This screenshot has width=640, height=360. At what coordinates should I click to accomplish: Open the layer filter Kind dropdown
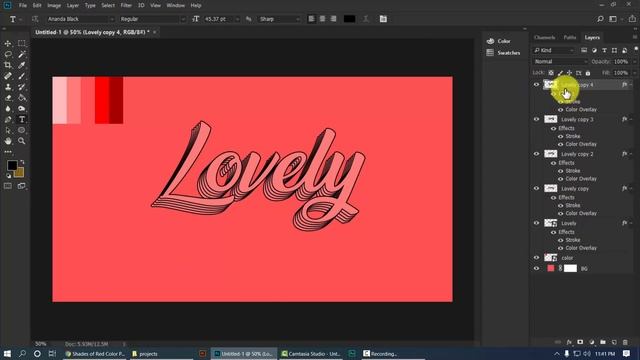553,50
